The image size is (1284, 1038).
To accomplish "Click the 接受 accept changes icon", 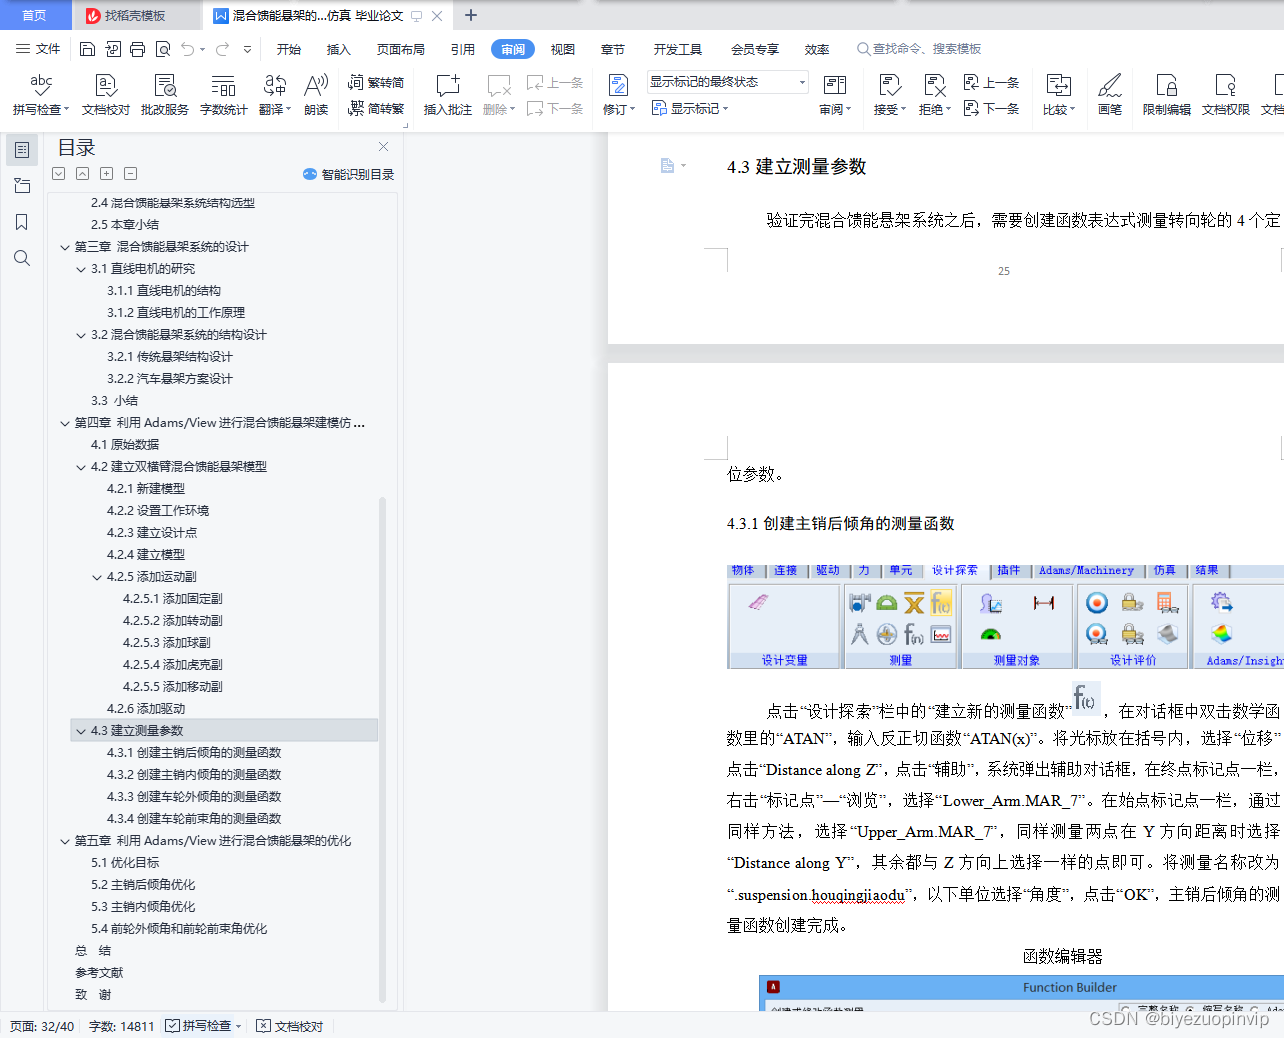I will pyautogui.click(x=890, y=96).
